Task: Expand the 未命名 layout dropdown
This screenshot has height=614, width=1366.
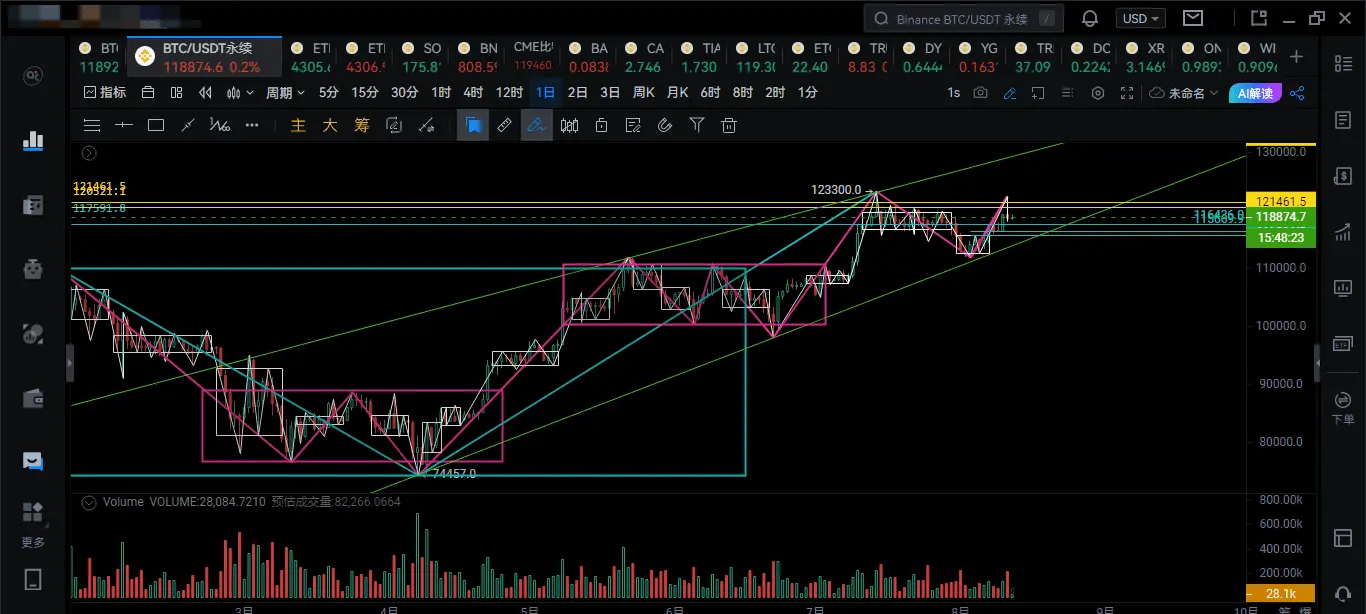Action: (x=1184, y=92)
